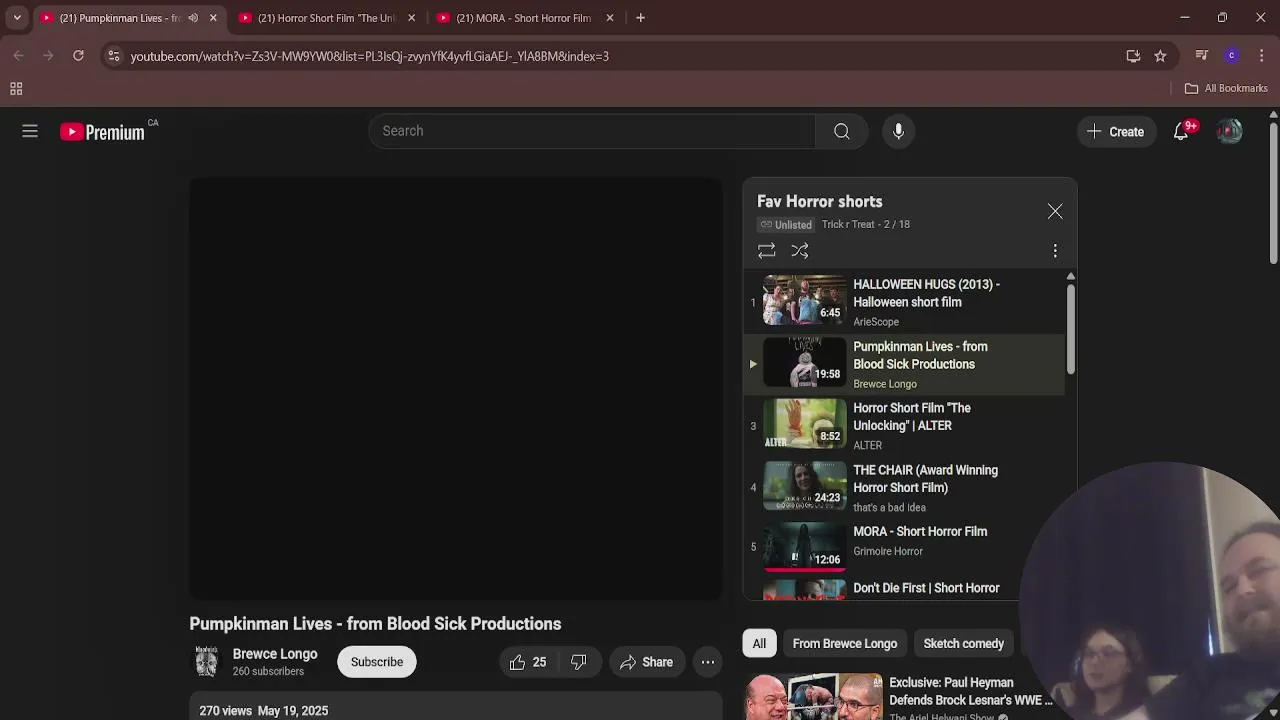Open Brewce Longo channel avatar
Viewport: 1280px width, 720px height.
click(206, 662)
